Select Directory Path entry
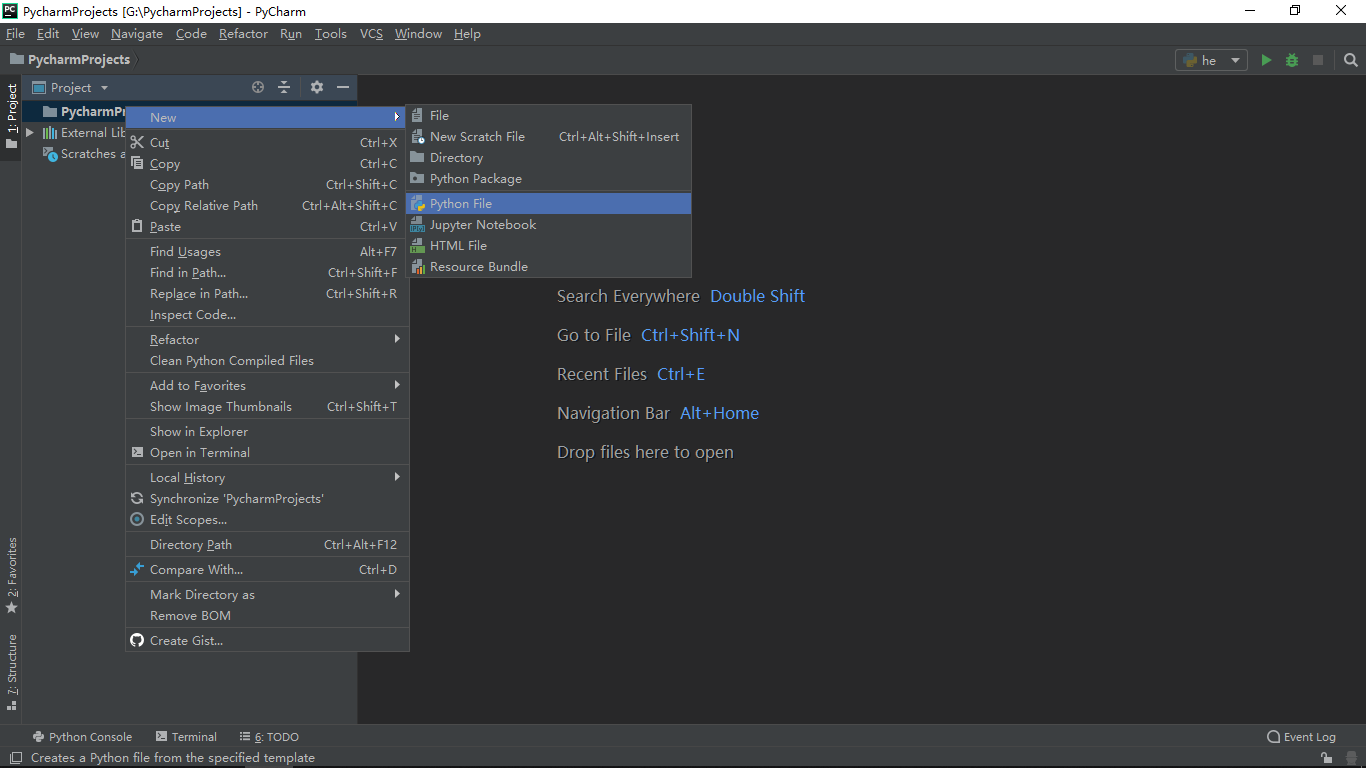The image size is (1366, 768). (x=267, y=544)
